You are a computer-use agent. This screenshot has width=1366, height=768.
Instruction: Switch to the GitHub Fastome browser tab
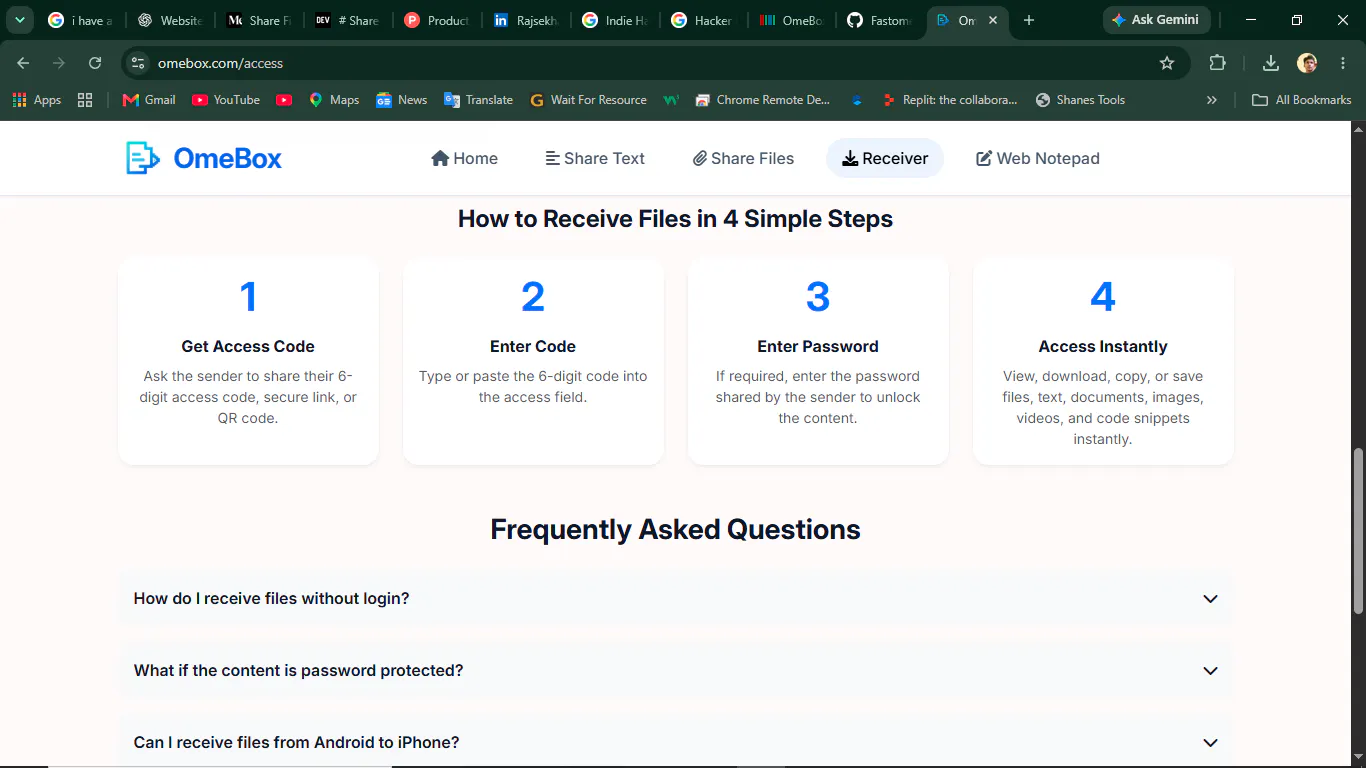tap(880, 20)
